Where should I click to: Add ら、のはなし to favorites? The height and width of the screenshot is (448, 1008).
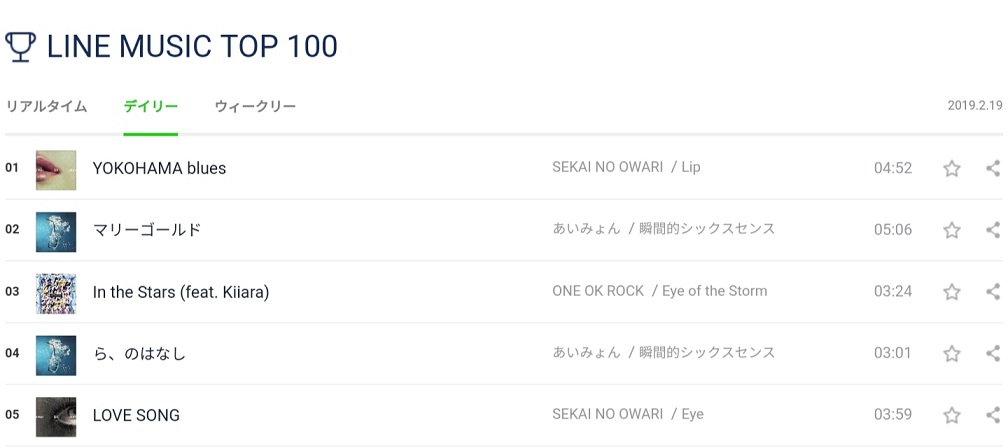tap(951, 353)
